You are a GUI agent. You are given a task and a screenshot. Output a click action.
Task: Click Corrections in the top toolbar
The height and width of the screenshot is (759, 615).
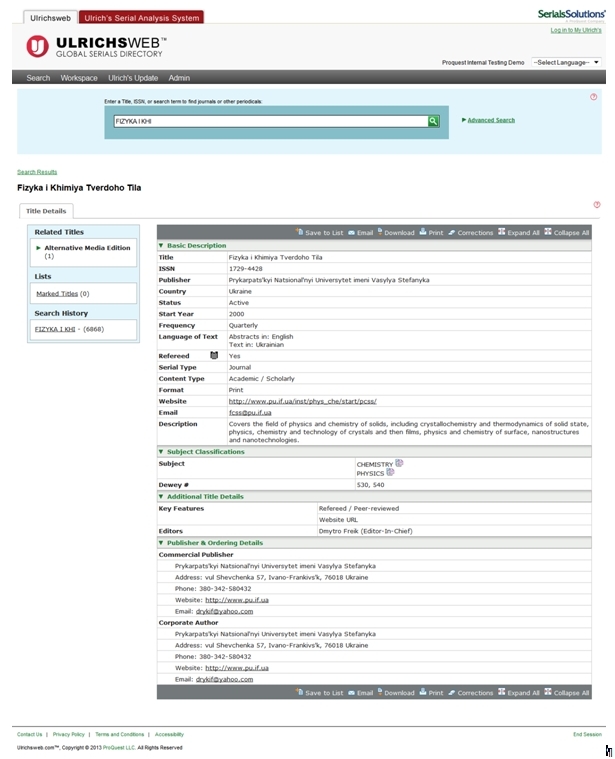point(470,232)
